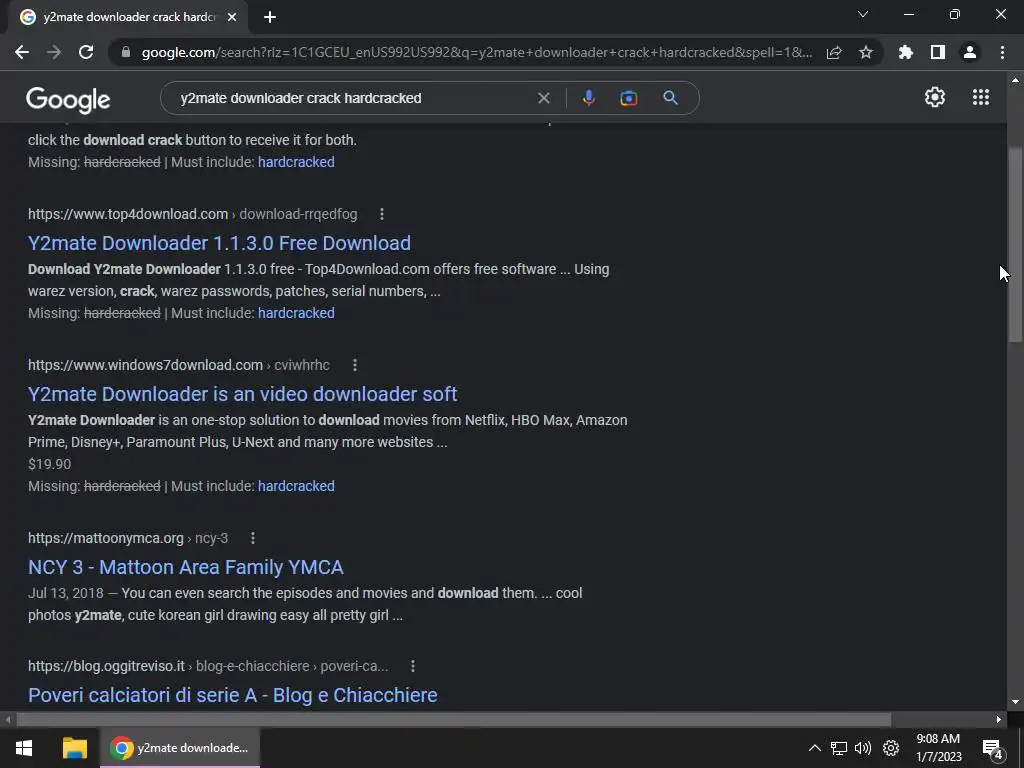
Task: Close the y2mate search tab
Action: coord(232,17)
